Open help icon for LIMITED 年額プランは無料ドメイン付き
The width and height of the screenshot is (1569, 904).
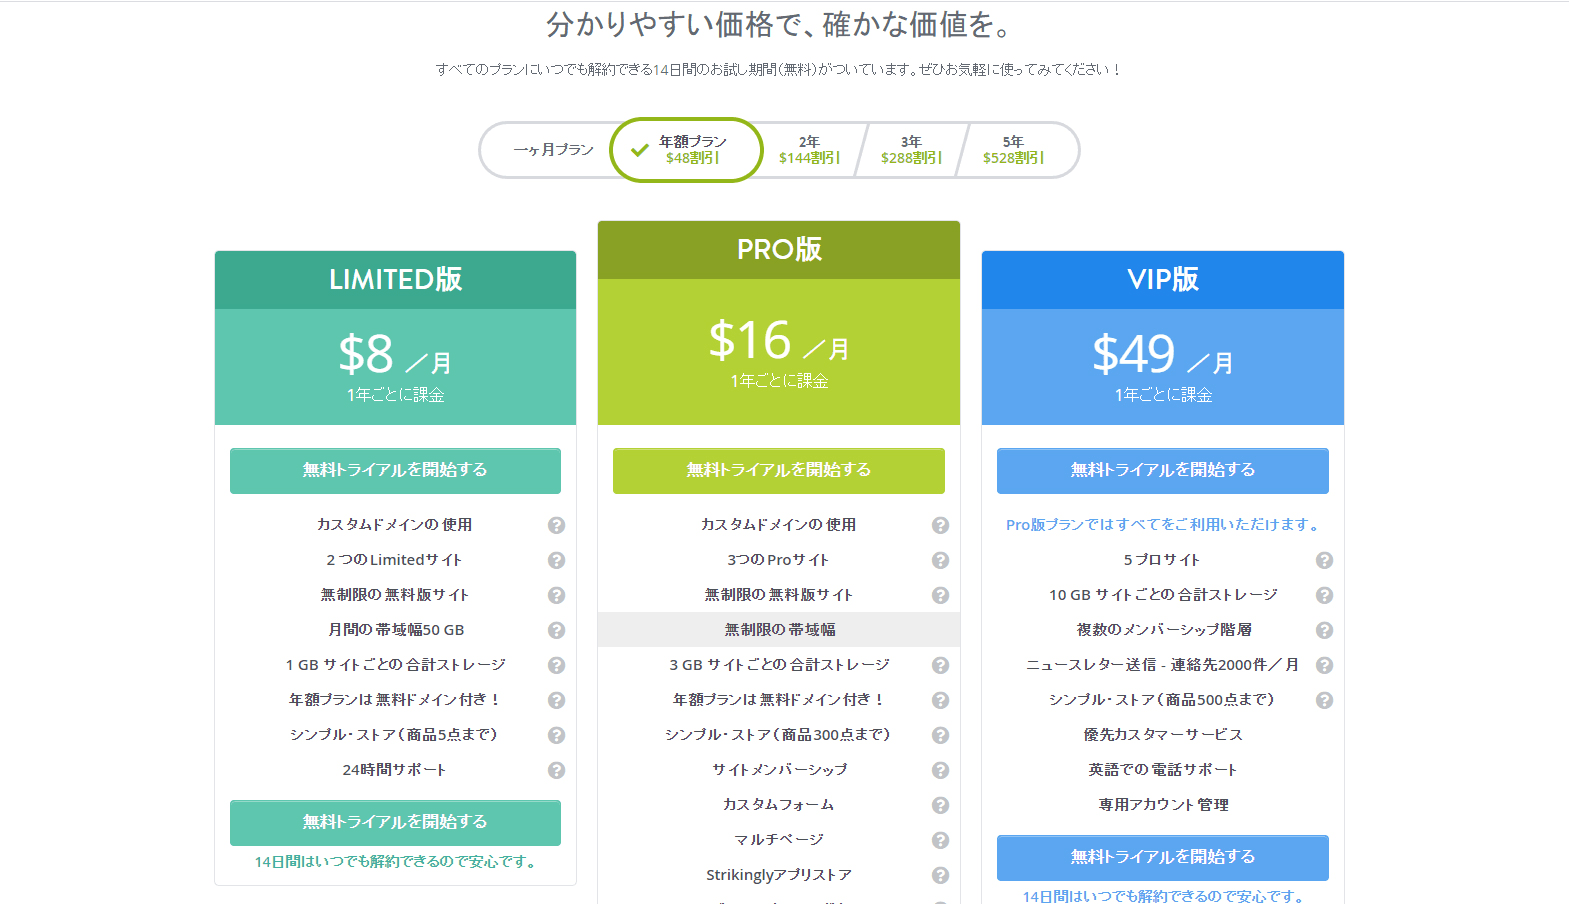coord(556,700)
